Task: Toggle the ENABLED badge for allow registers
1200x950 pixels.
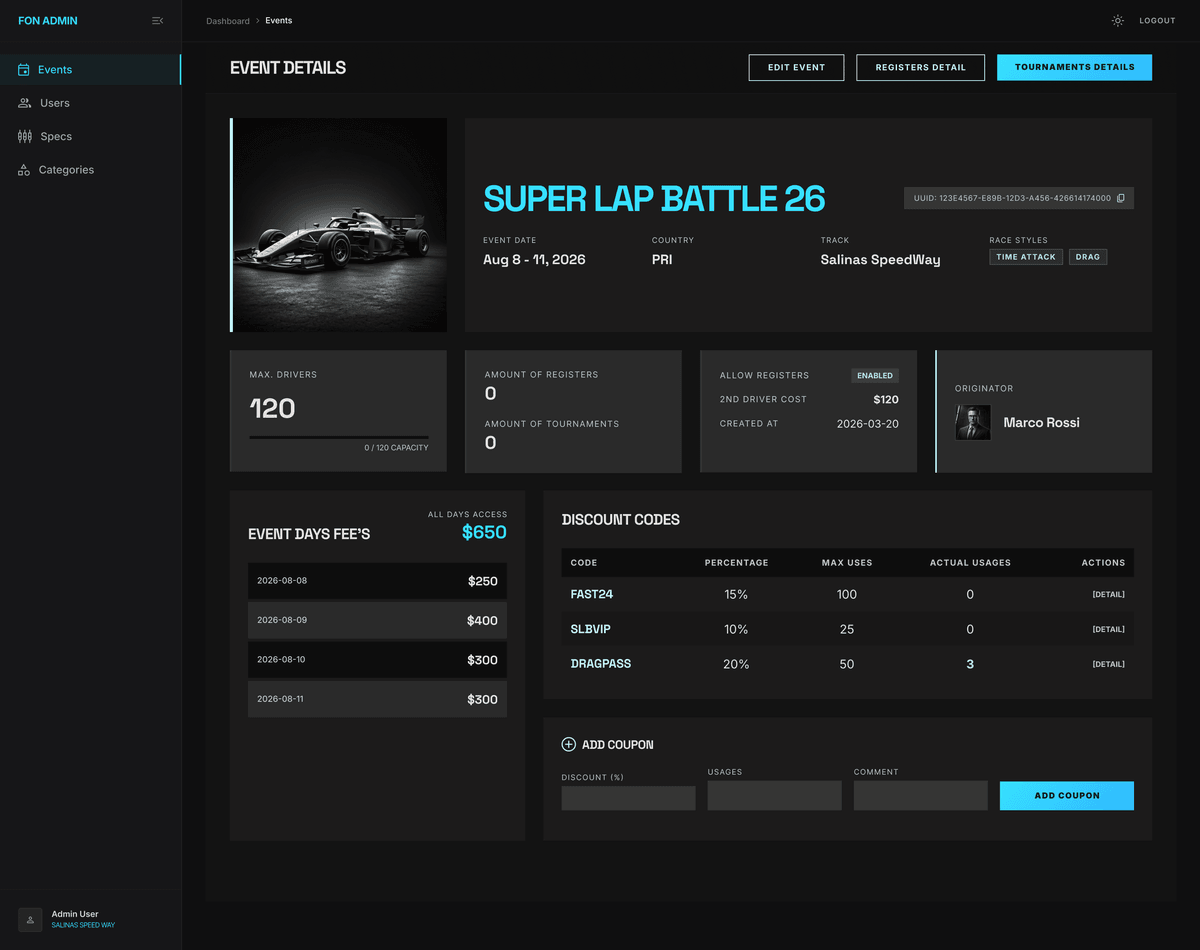Action: point(874,375)
